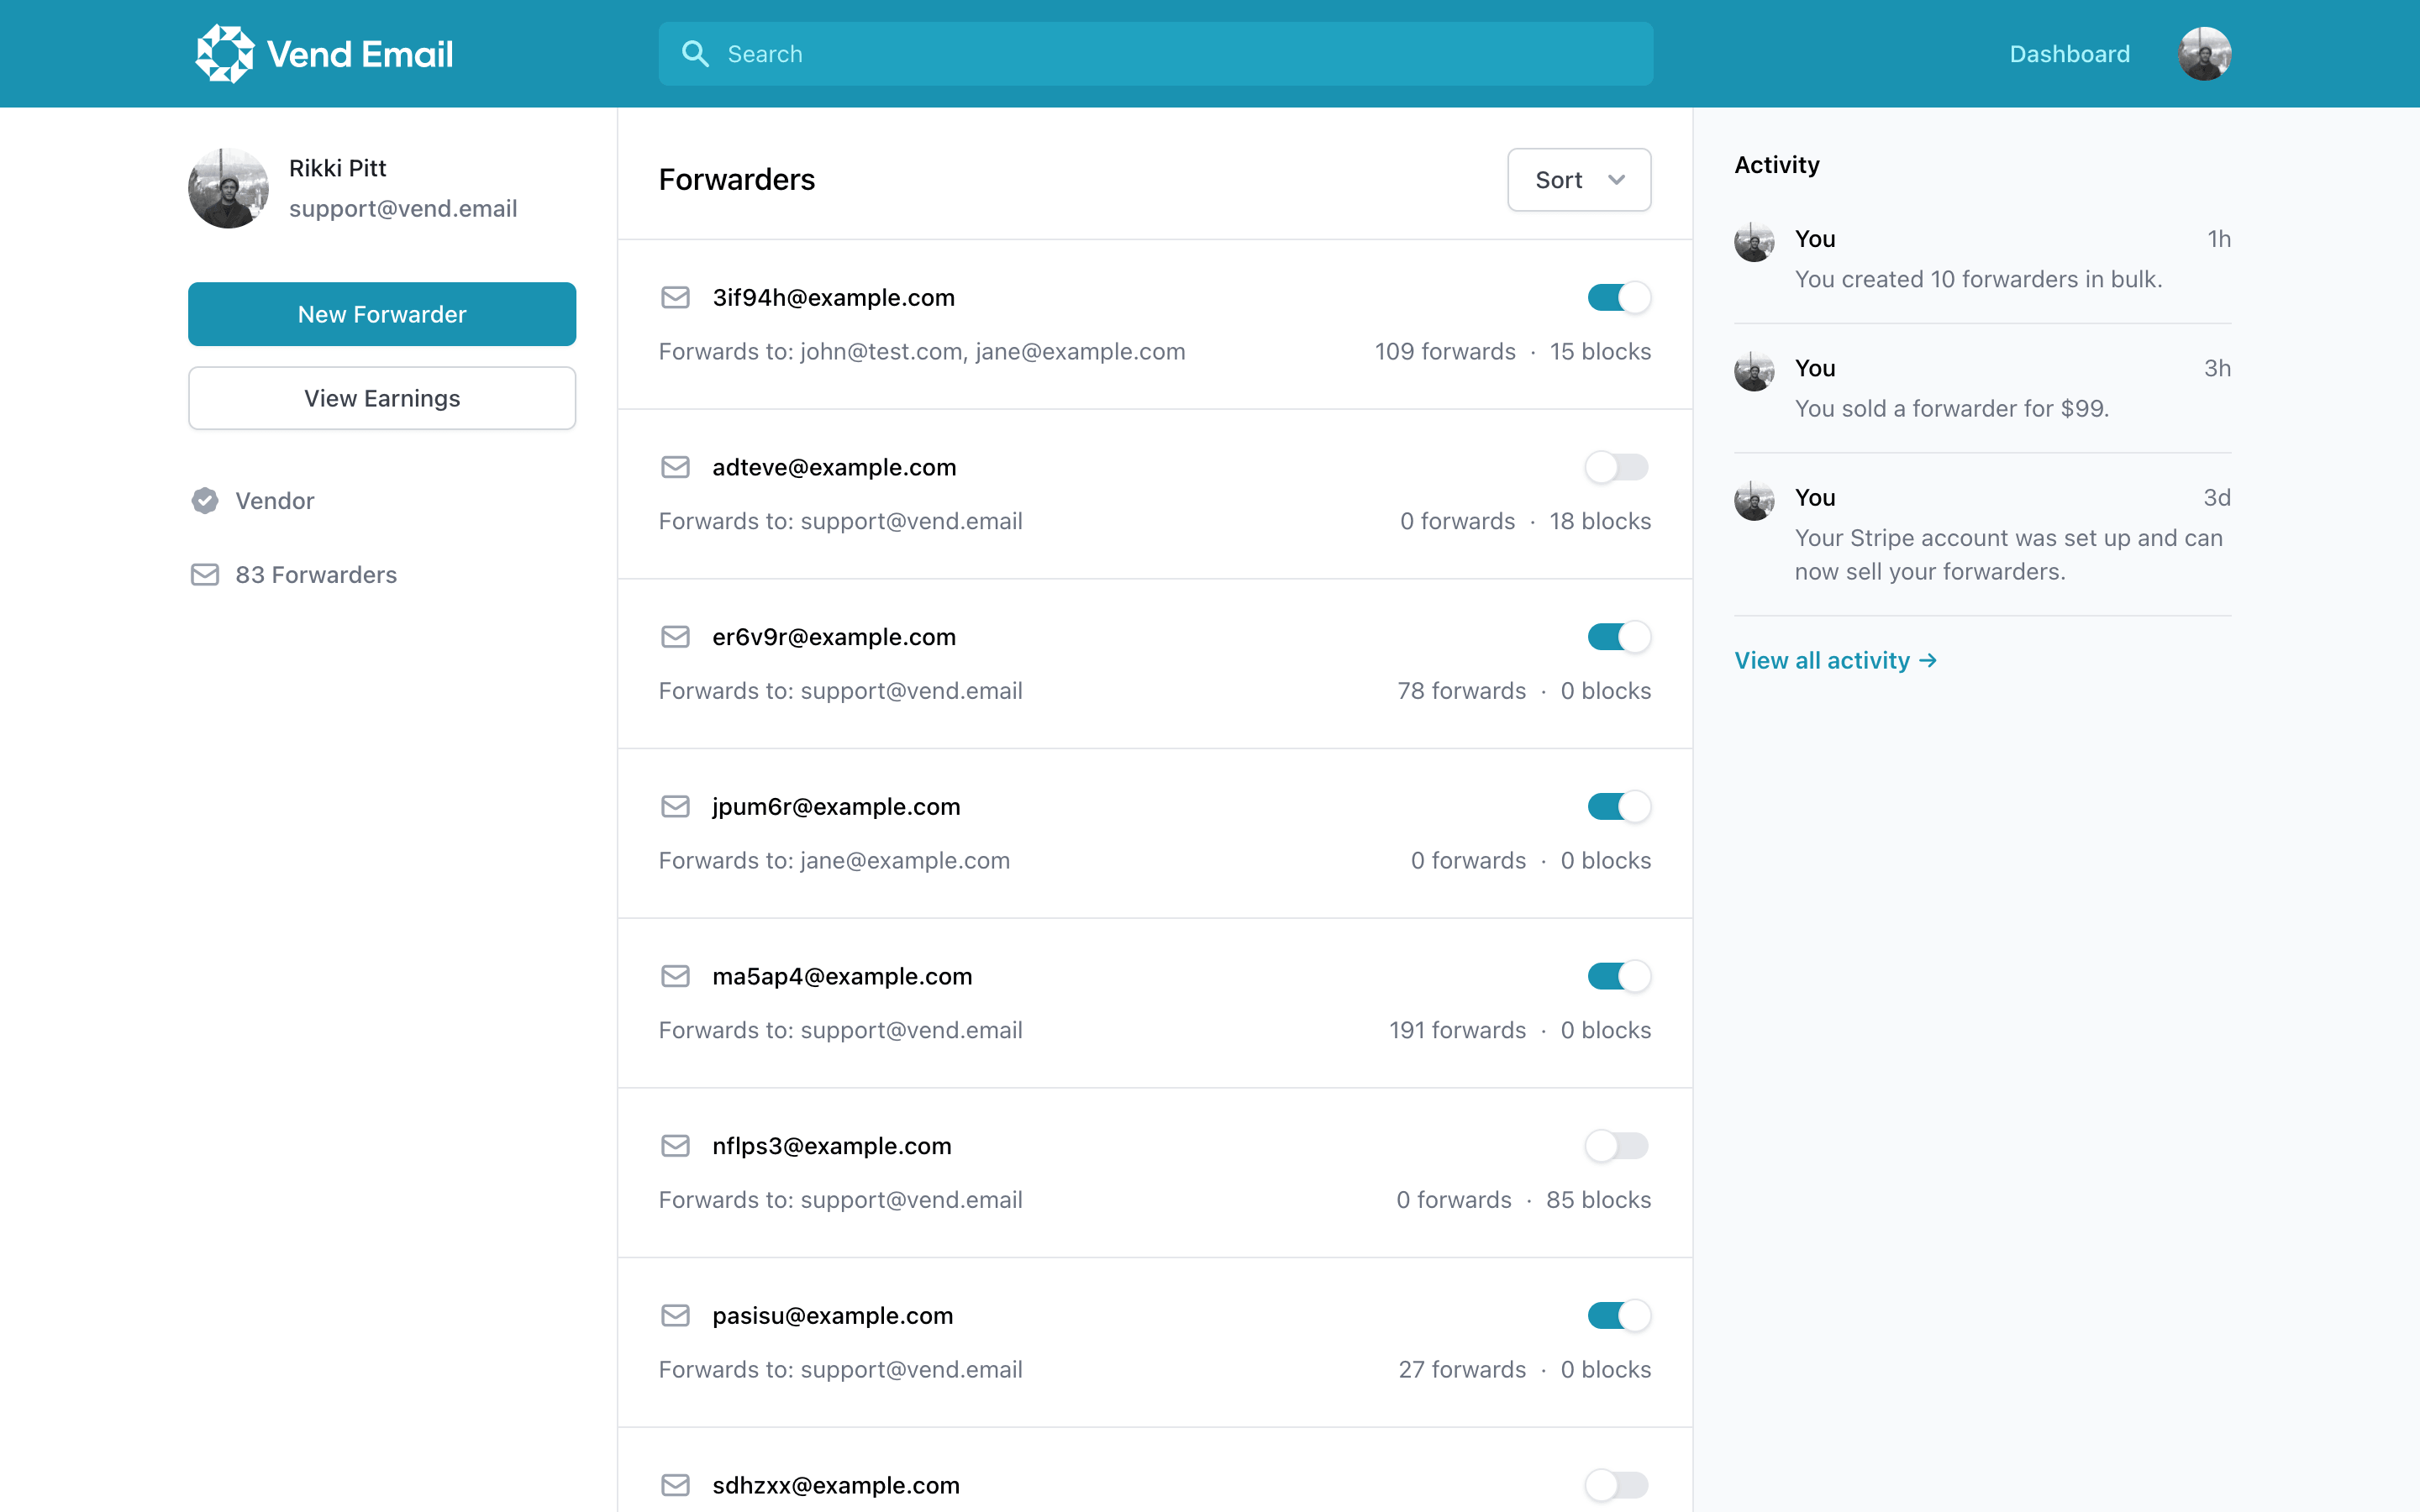Click the envelope icon beside jpum6r@example.com
The image size is (2420, 1512).
coord(676,806)
